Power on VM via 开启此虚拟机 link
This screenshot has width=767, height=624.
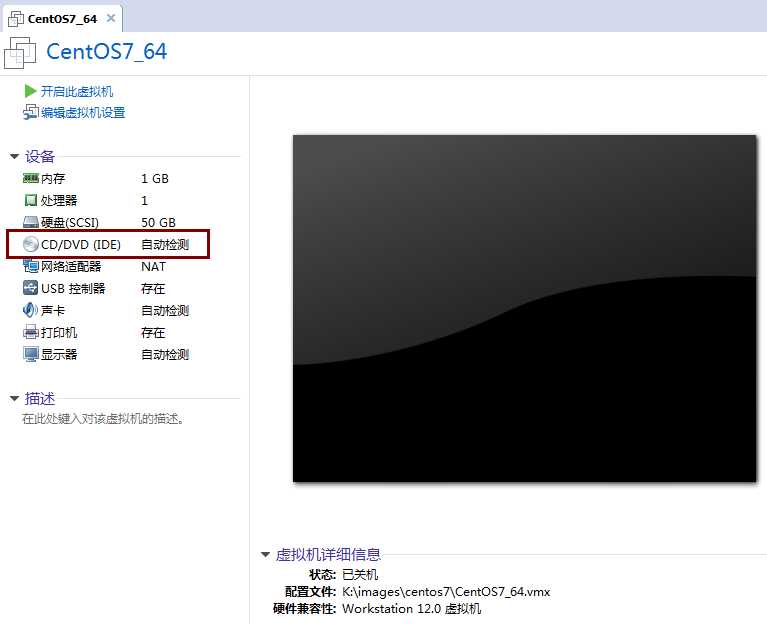tap(77, 91)
